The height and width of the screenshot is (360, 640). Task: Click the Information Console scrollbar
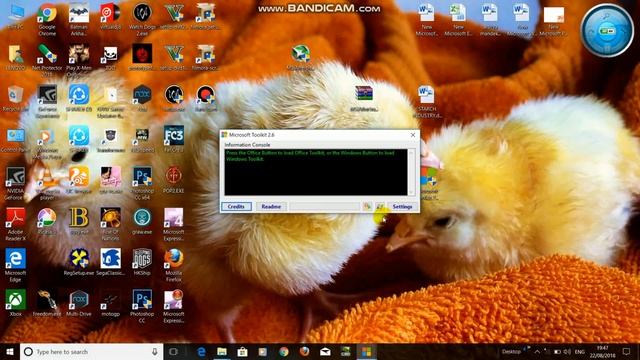click(x=411, y=172)
